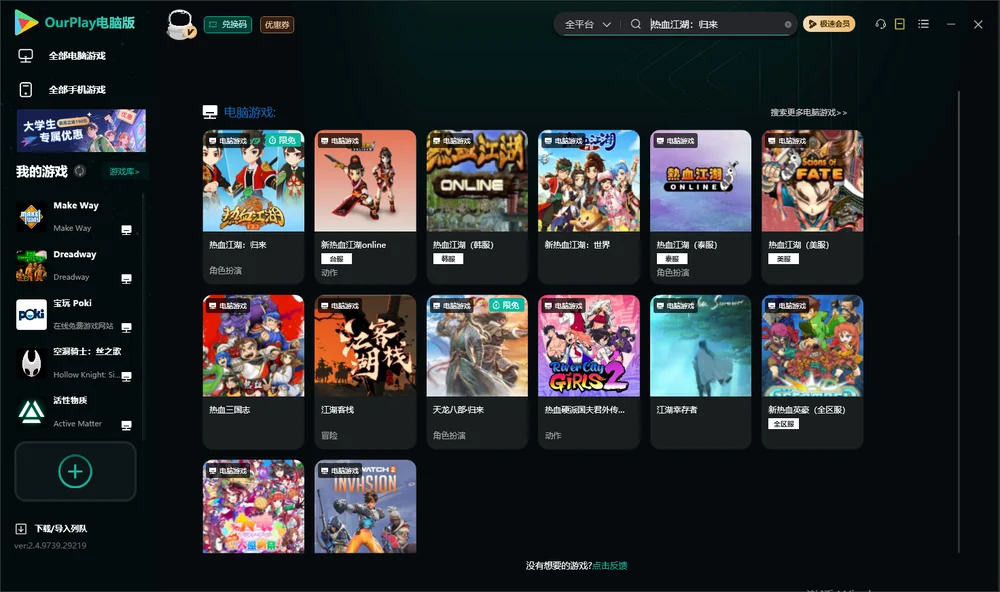This screenshot has height=592, width=1000.
Task: Expand the 全平台 platform dropdown
Action: pos(587,24)
